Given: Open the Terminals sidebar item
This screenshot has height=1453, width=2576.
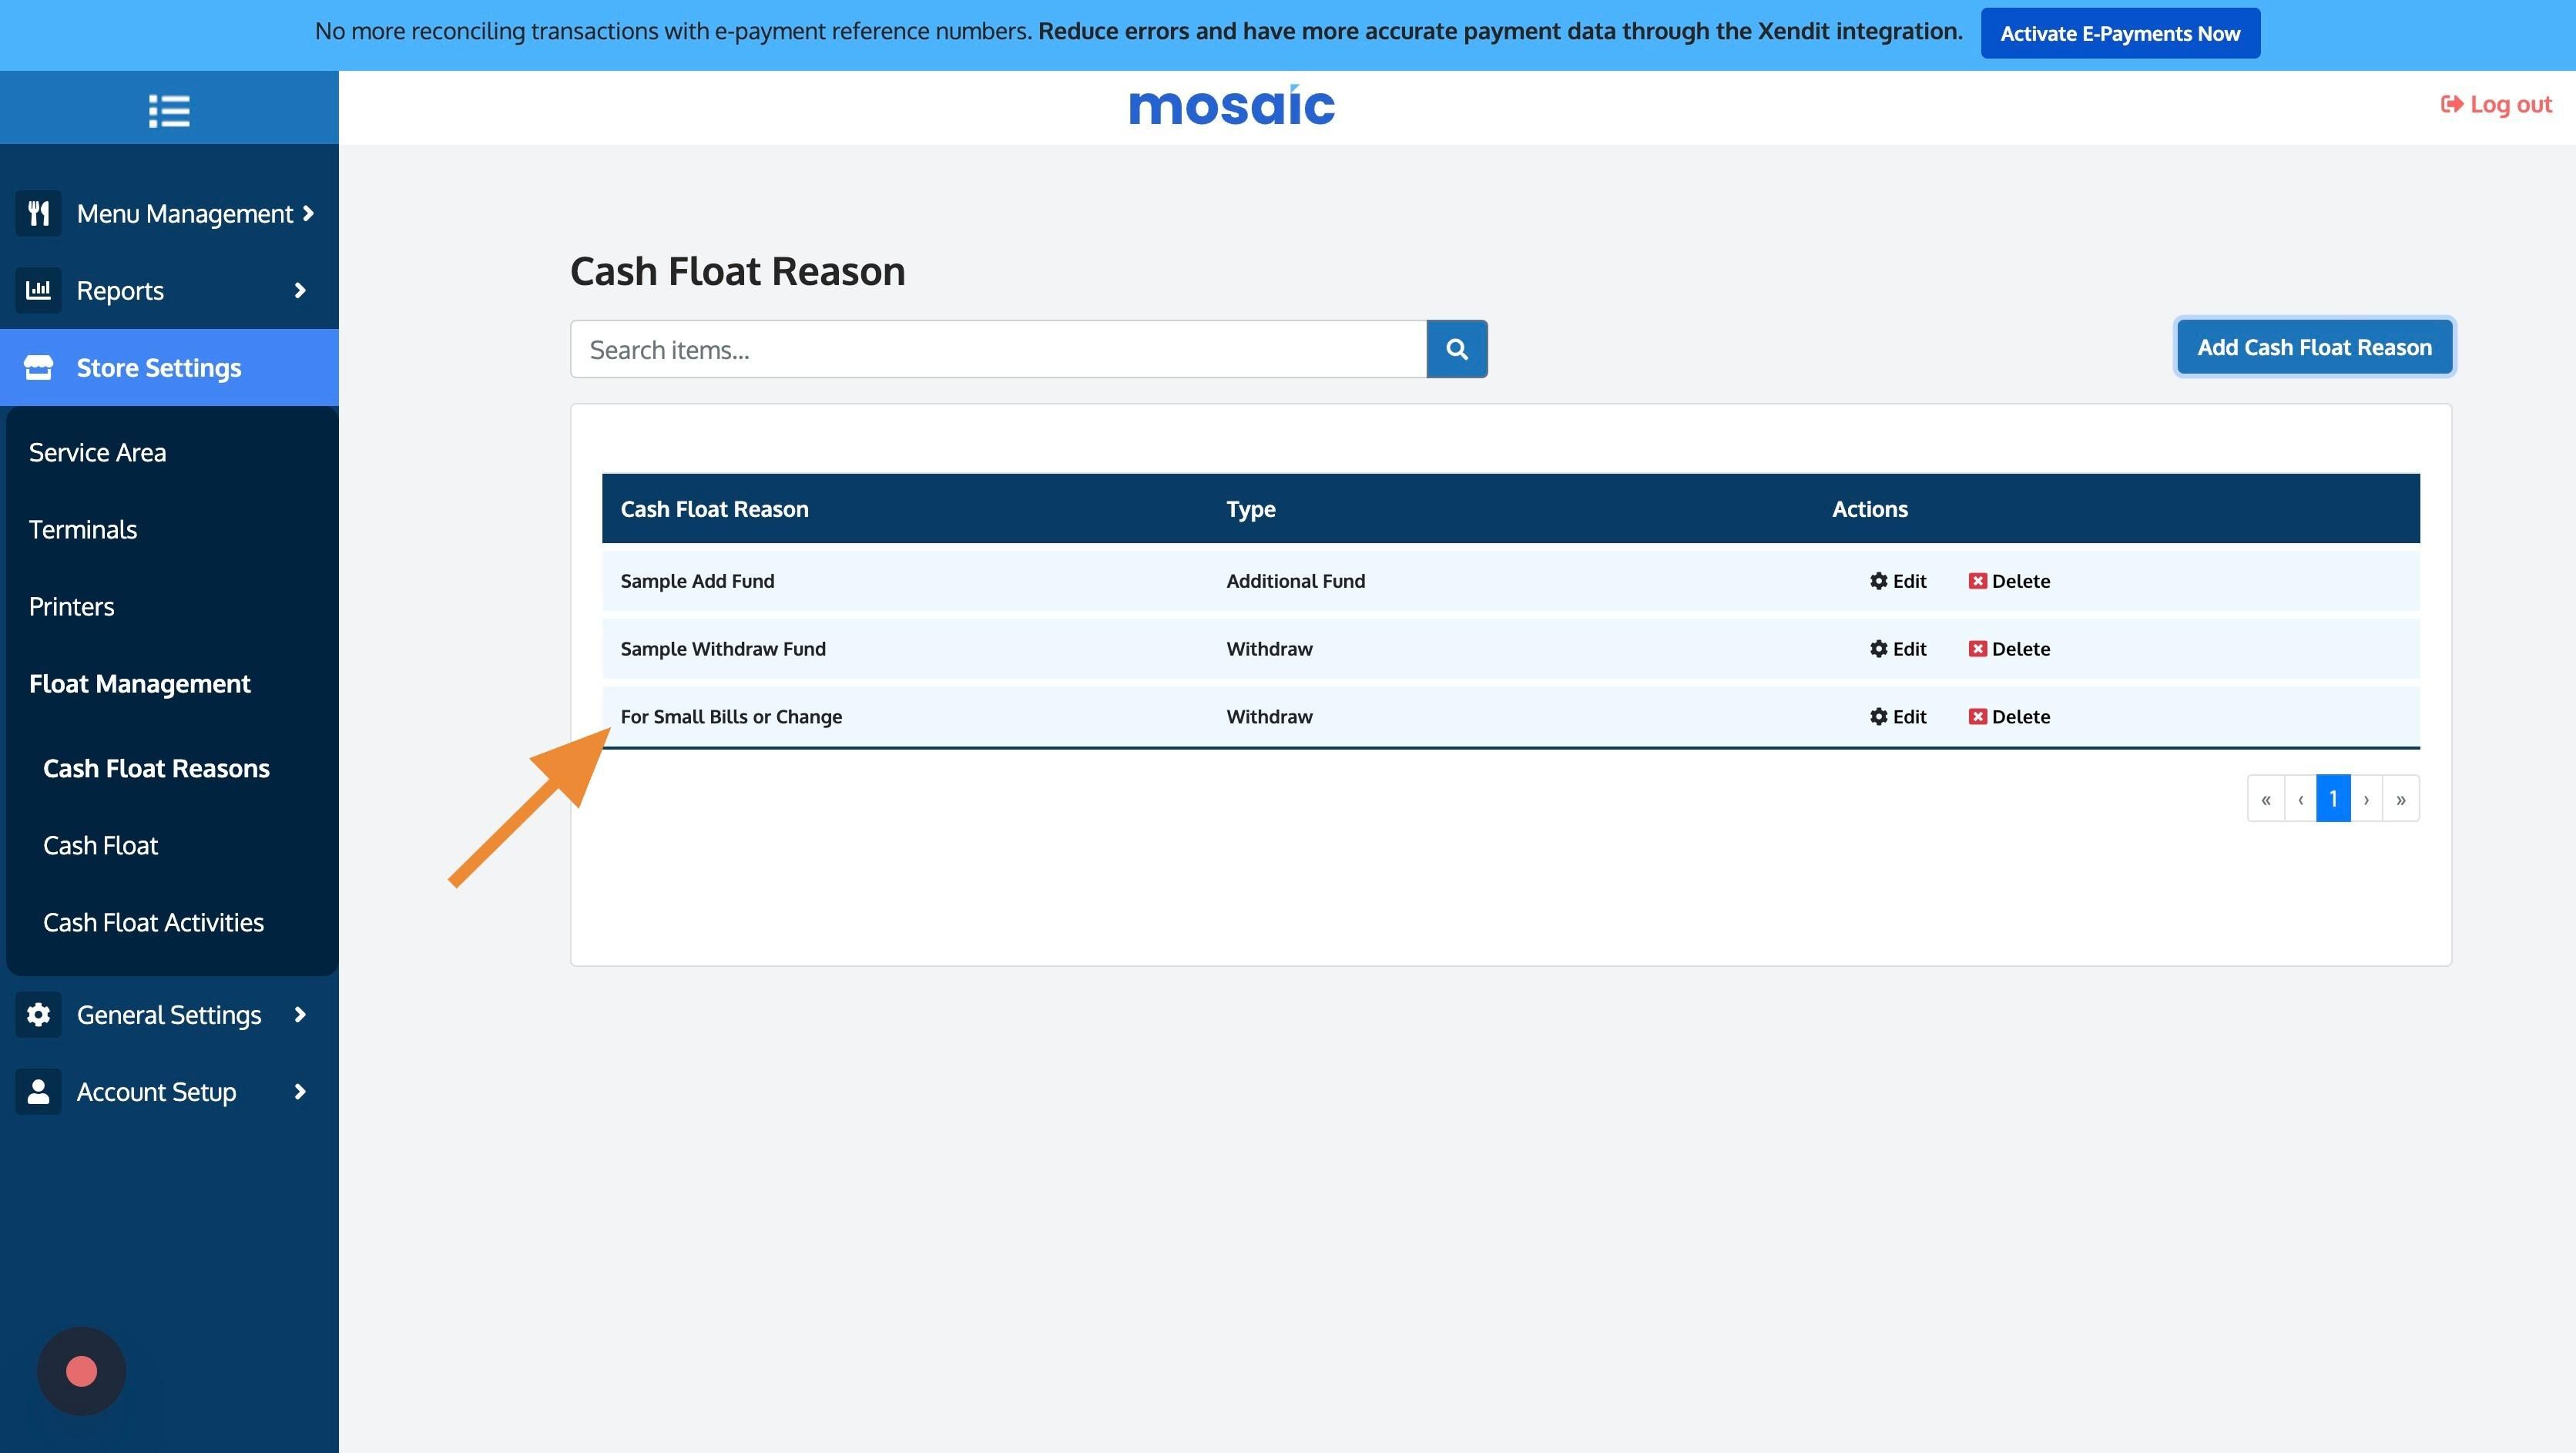Looking at the screenshot, I should [x=83, y=529].
